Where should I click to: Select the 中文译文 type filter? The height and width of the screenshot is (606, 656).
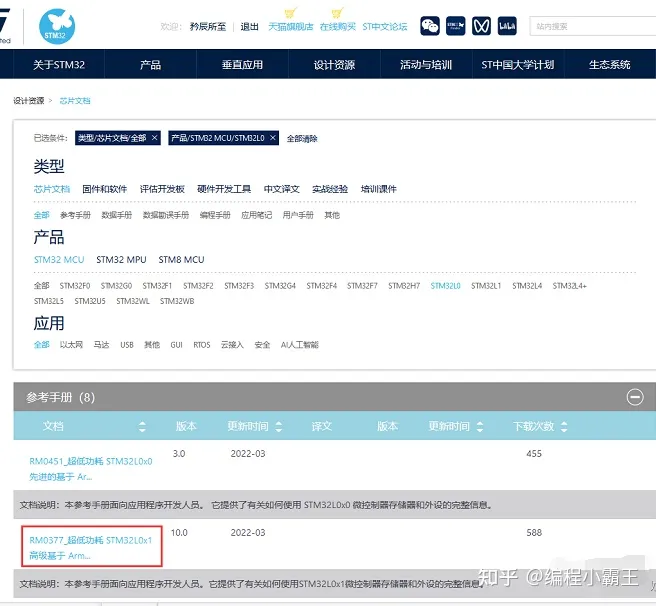pyautogui.click(x=282, y=189)
